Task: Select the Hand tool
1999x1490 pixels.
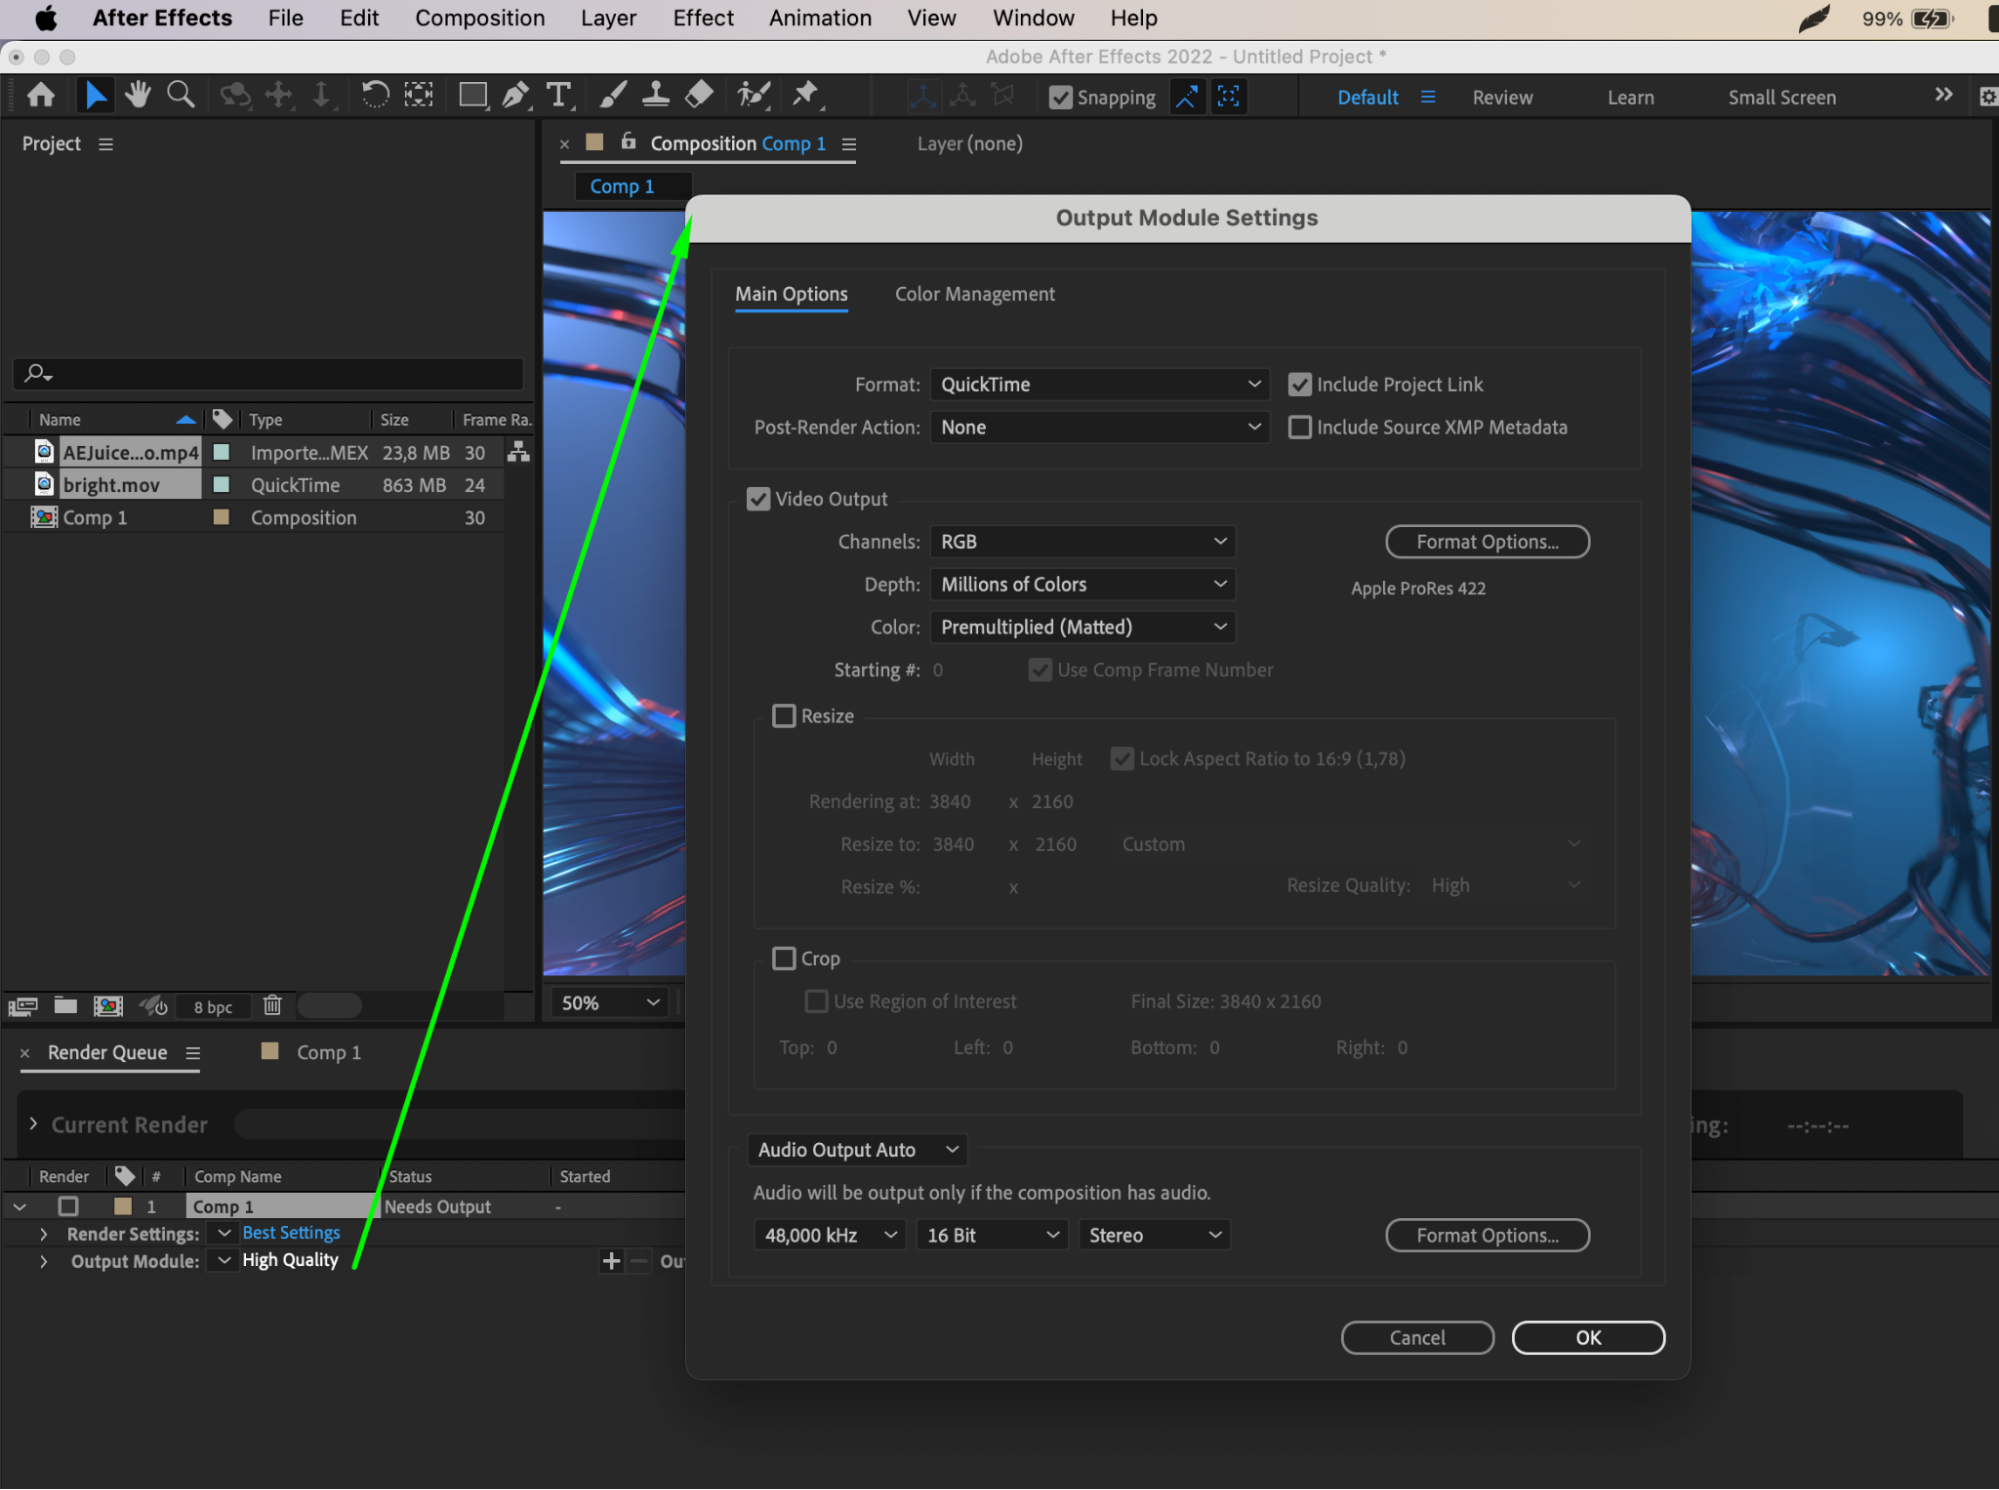Action: tap(137, 96)
